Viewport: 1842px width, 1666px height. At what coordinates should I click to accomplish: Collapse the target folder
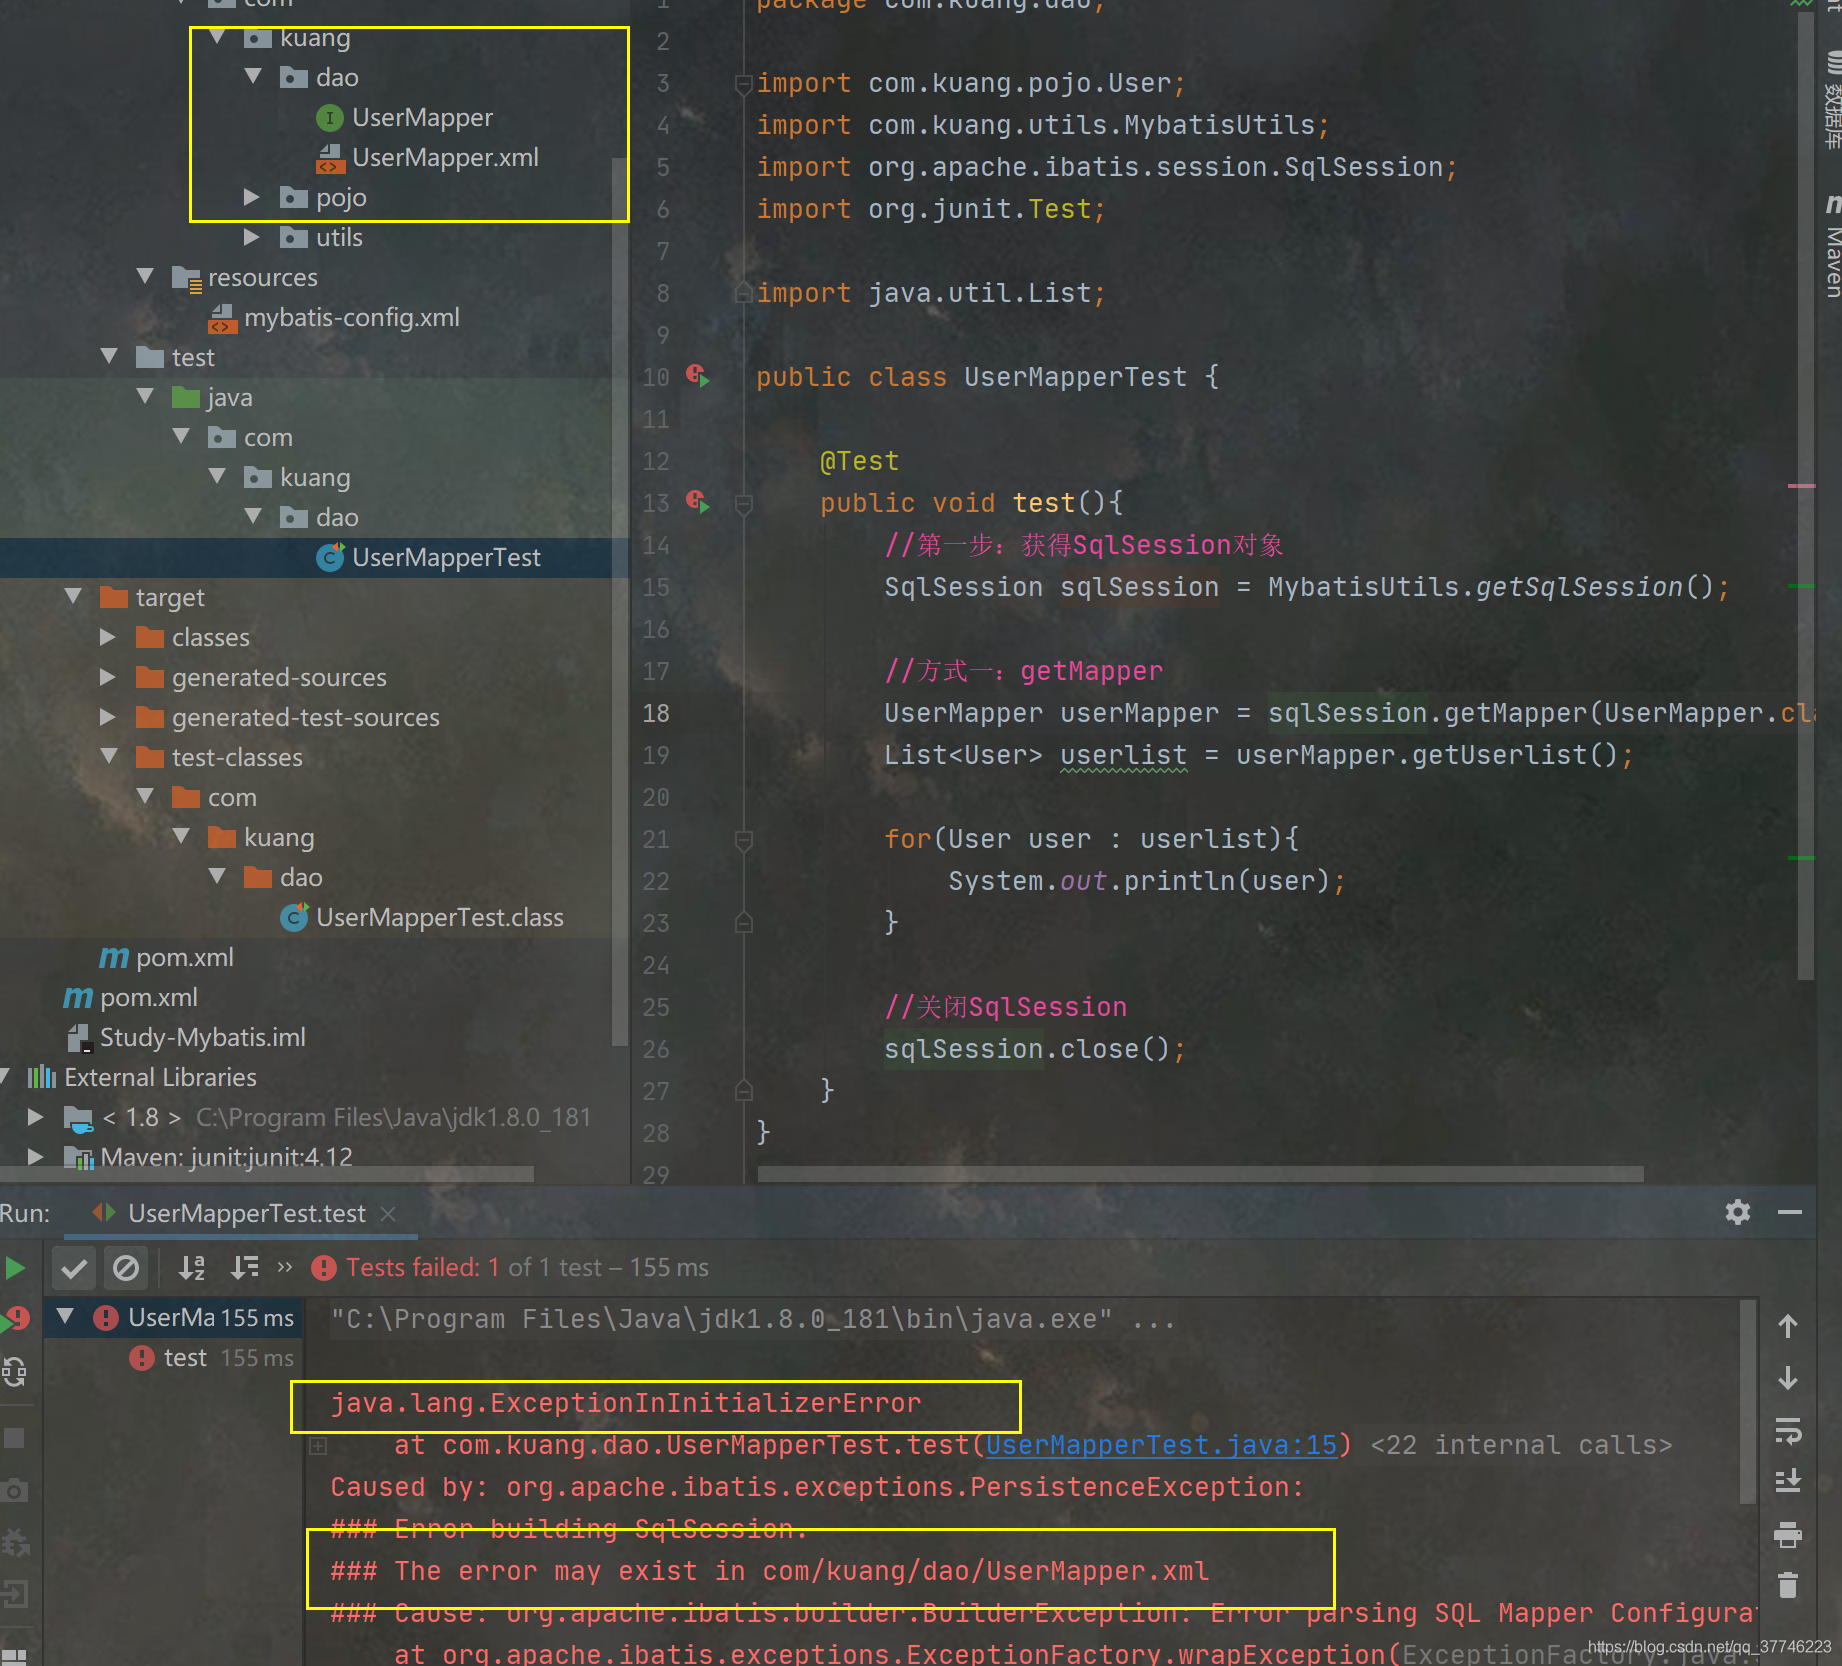point(73,596)
